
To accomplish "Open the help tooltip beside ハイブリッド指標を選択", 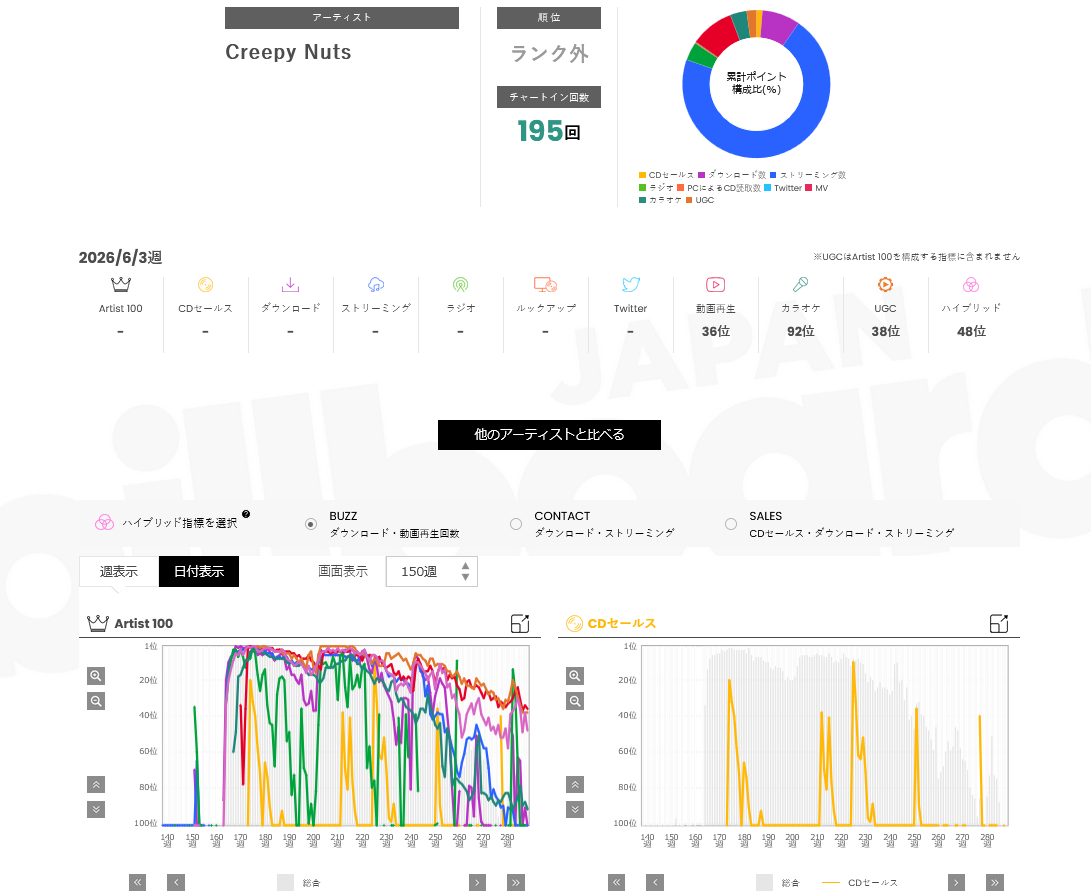I will click(x=246, y=514).
